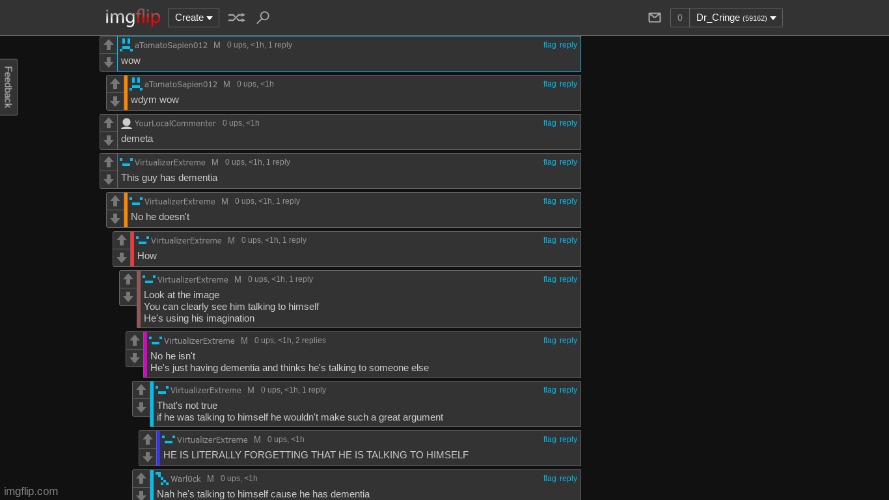
Task: Downvote "This guy has dementia" comment
Action: point(108,179)
